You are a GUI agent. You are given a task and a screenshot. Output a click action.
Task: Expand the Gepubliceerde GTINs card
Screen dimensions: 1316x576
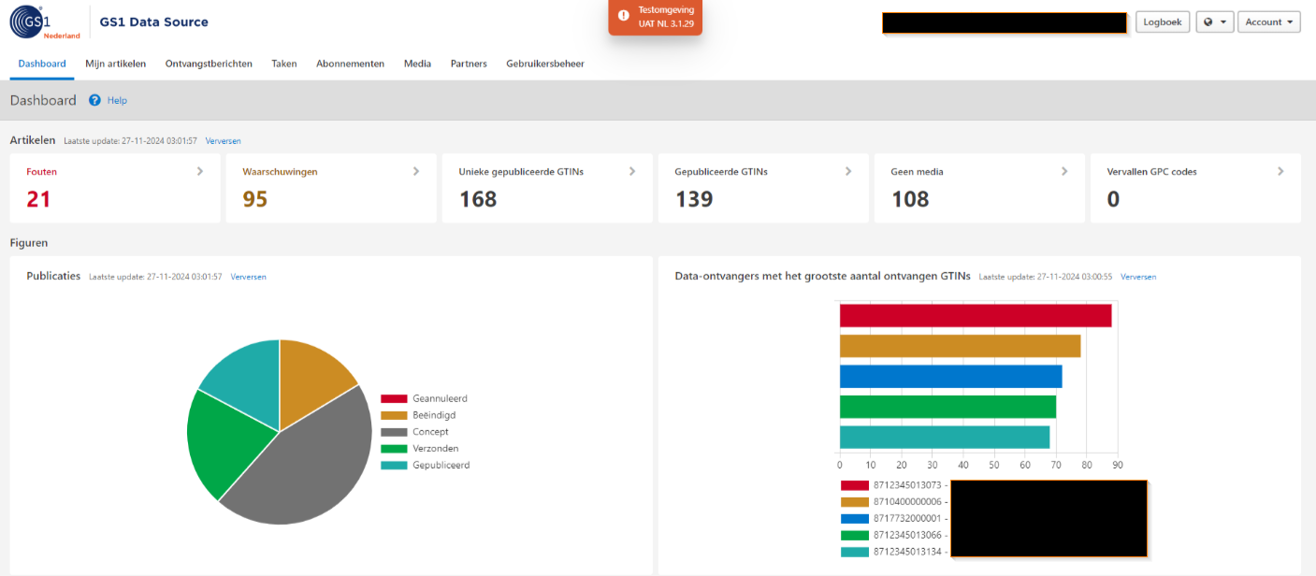pos(848,172)
